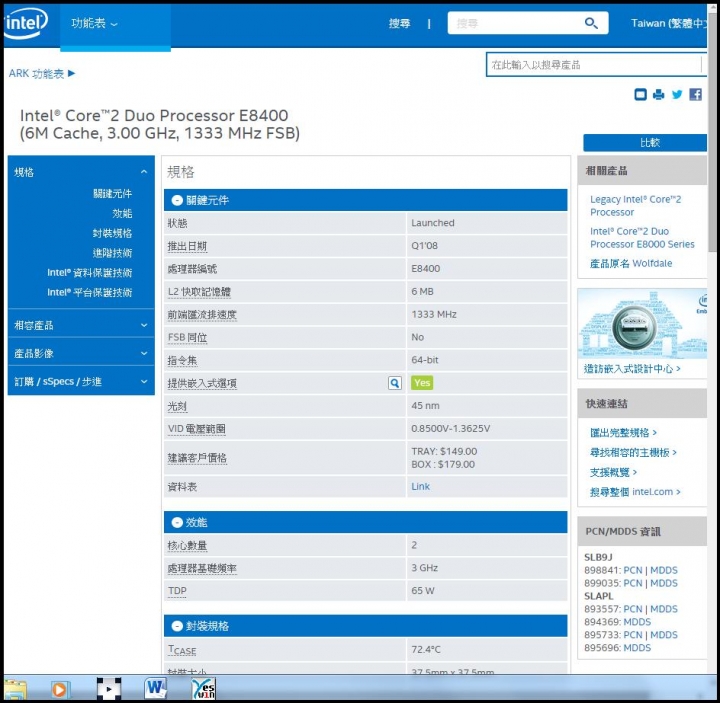This screenshot has width=720, height=703.
Task: Click embedded design center banner image
Action: [642, 324]
